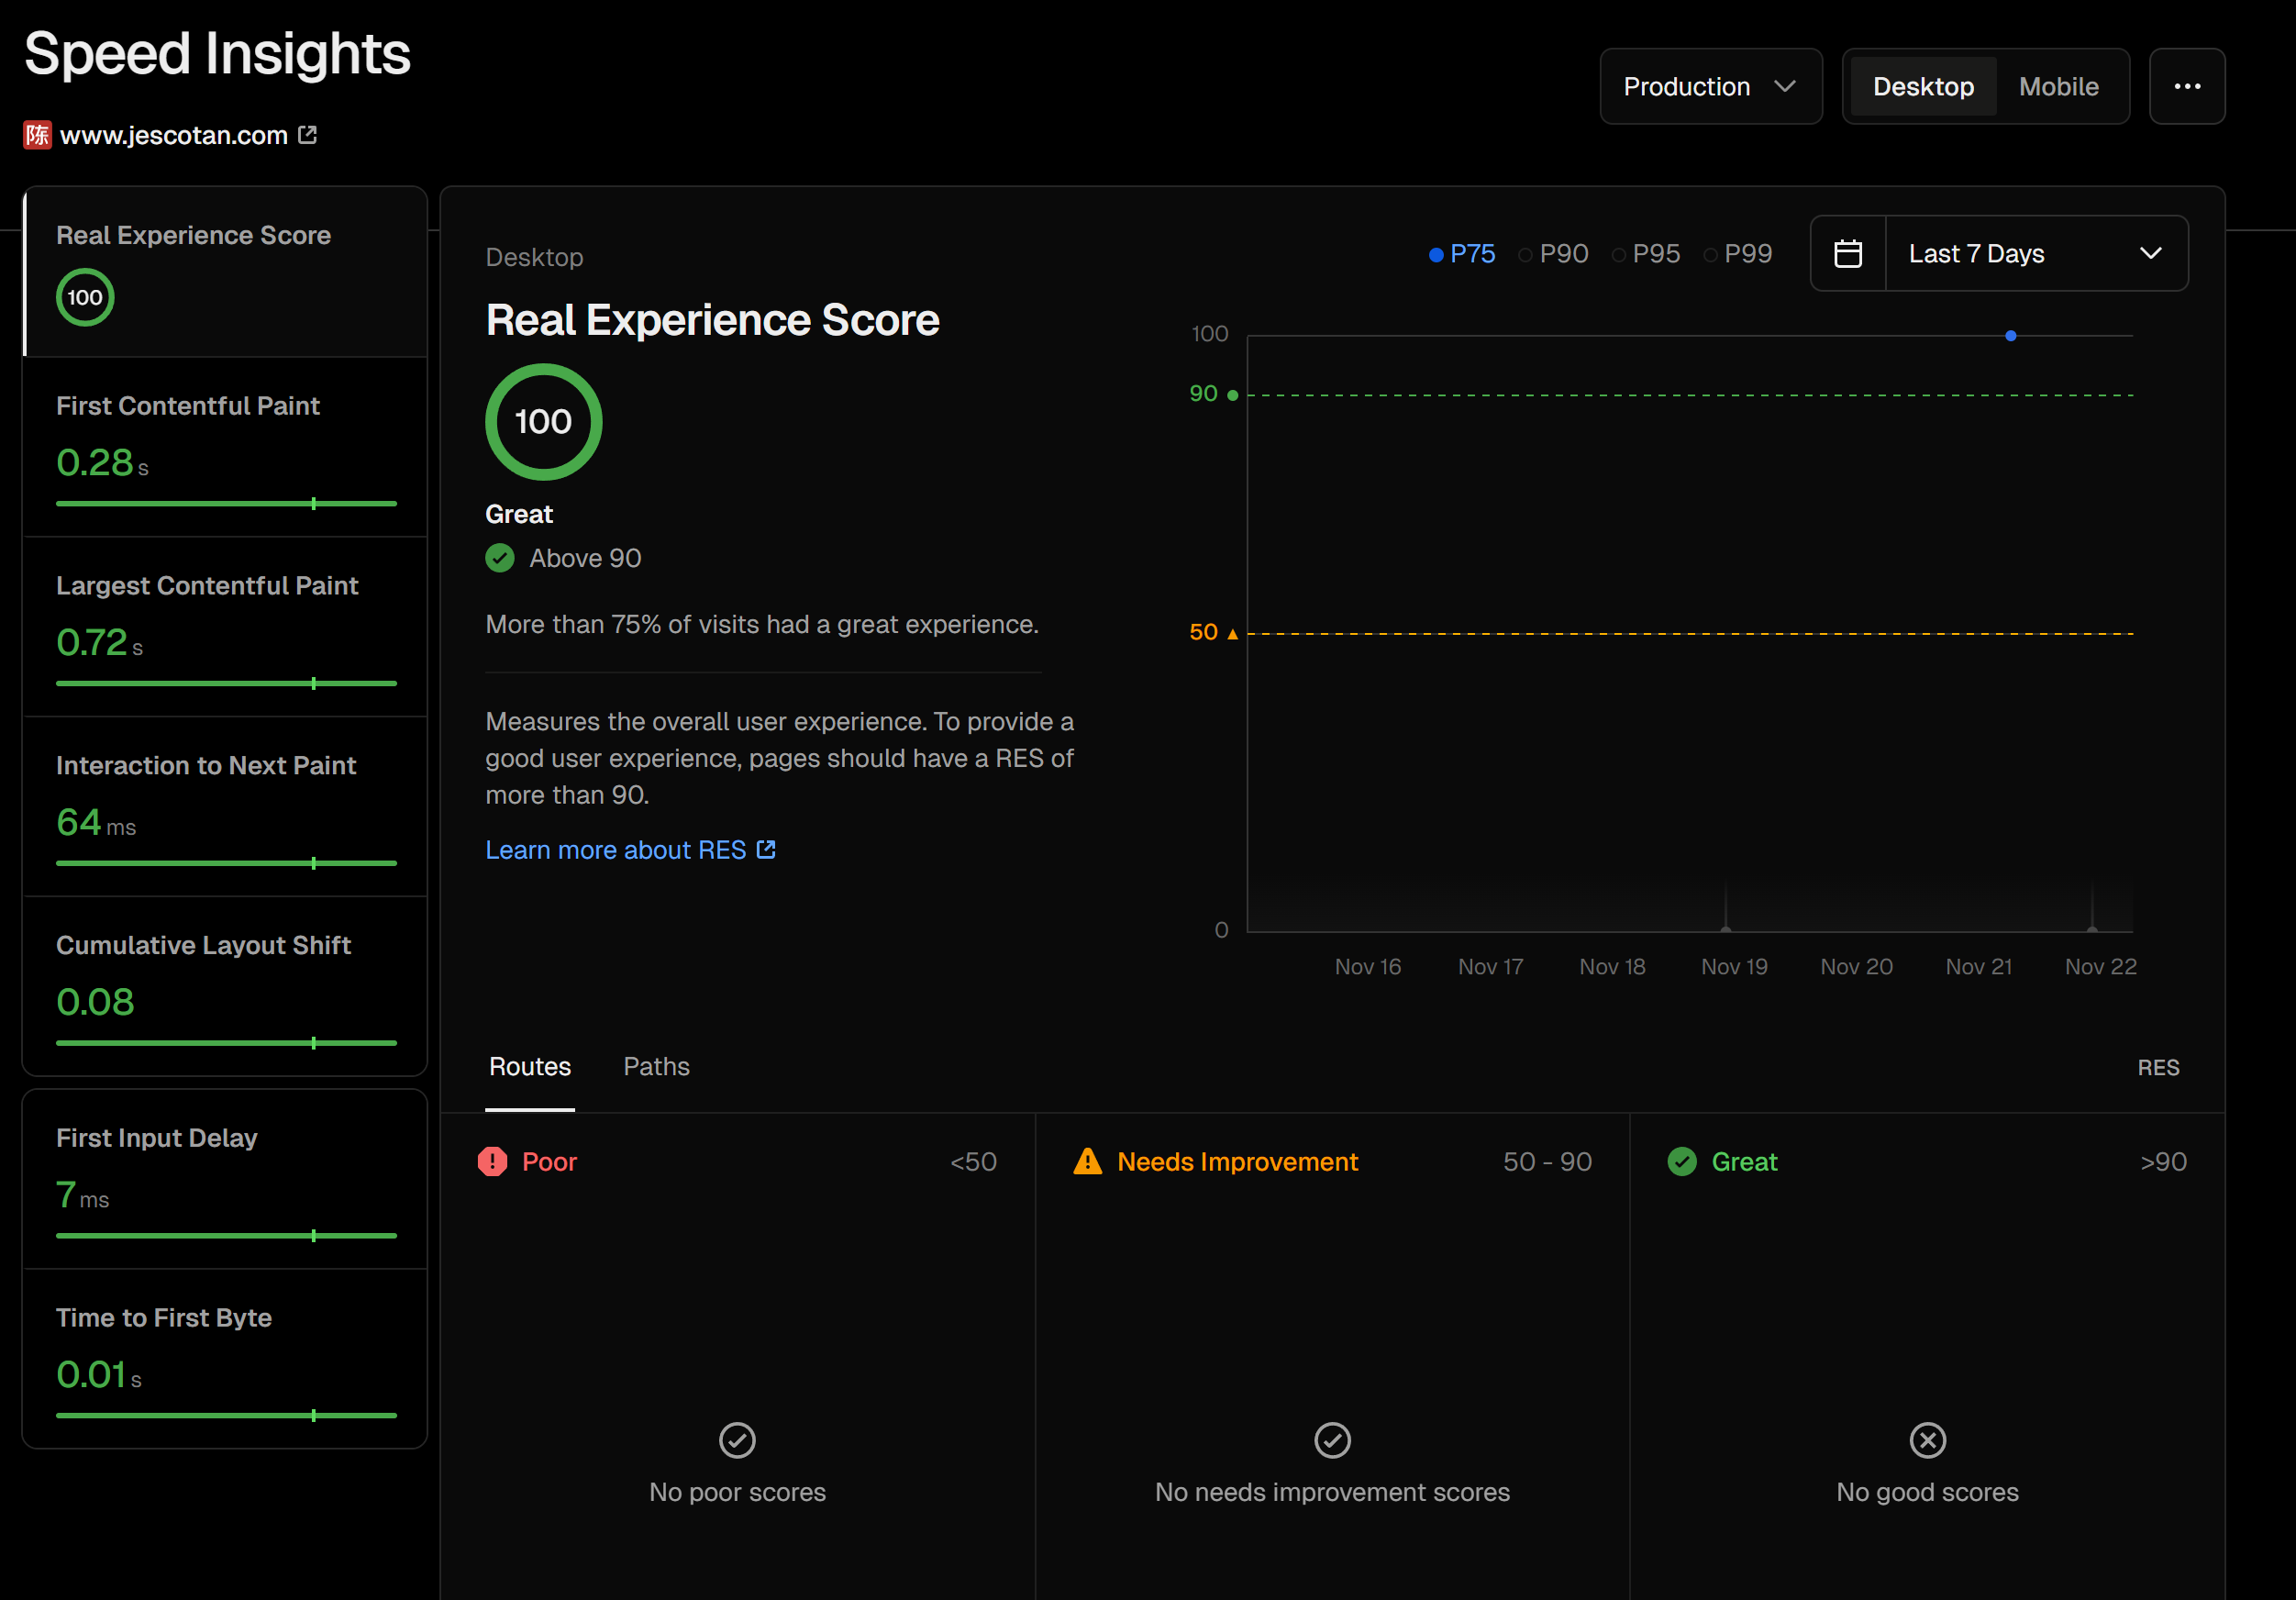Click the green checkmark beside 'Above 90'
Viewport: 2296px width, 1600px height.
[499, 558]
